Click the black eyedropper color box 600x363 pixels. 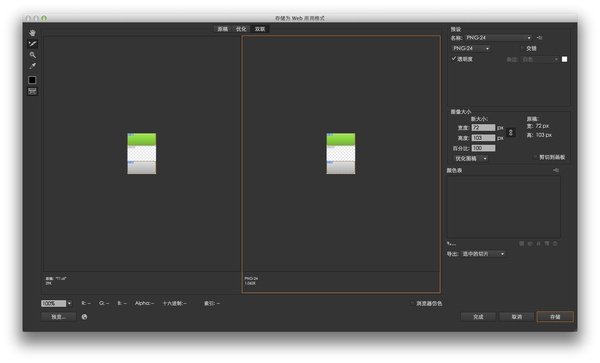(32, 80)
